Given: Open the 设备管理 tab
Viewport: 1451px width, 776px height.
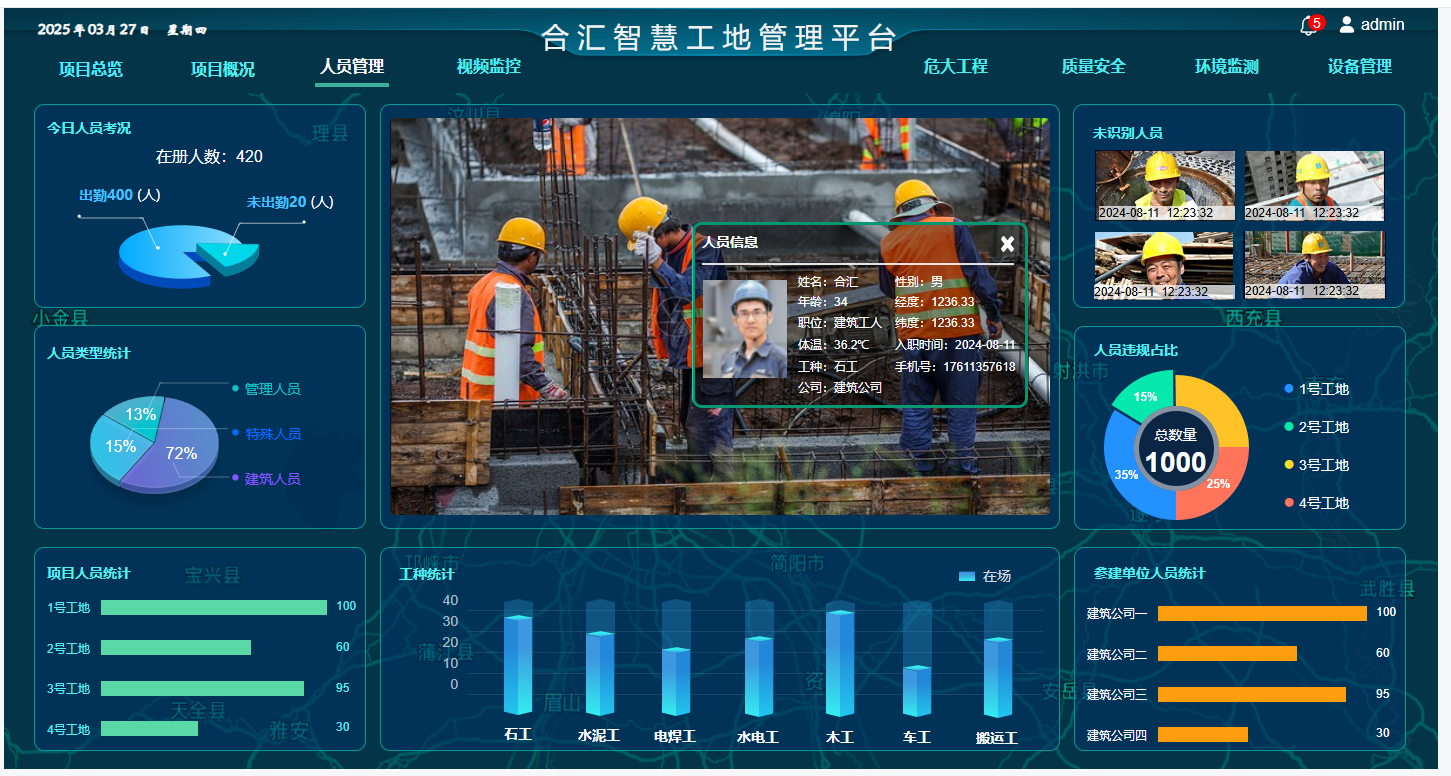Looking at the screenshot, I should coord(1359,67).
